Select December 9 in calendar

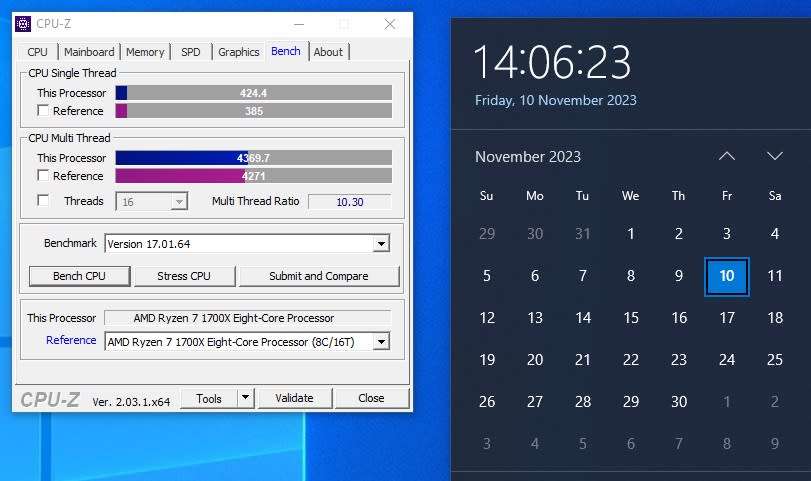click(x=775, y=443)
